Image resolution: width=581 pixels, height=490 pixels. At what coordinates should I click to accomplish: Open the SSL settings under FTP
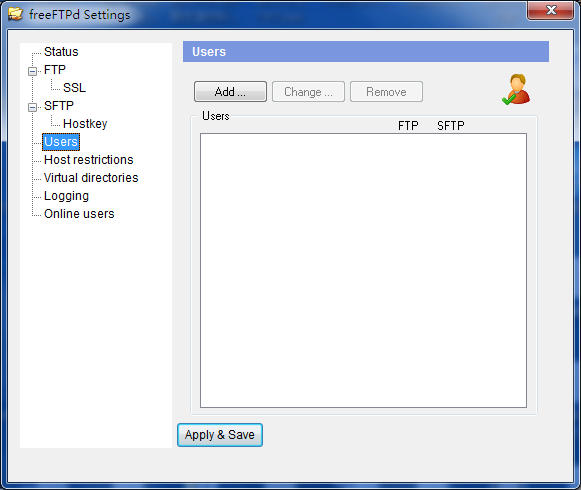coord(74,88)
